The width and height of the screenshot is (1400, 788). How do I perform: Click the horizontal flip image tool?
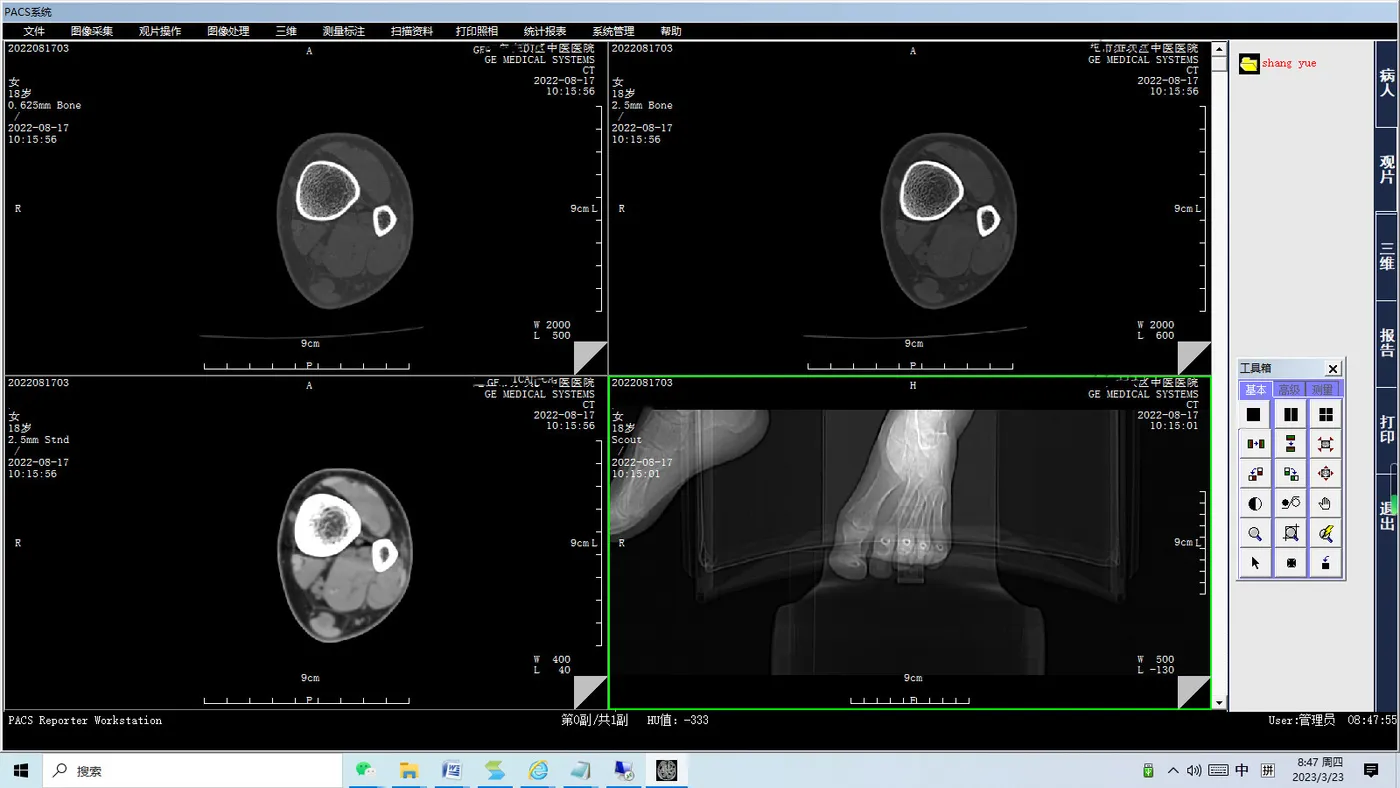pyautogui.click(x=1254, y=444)
